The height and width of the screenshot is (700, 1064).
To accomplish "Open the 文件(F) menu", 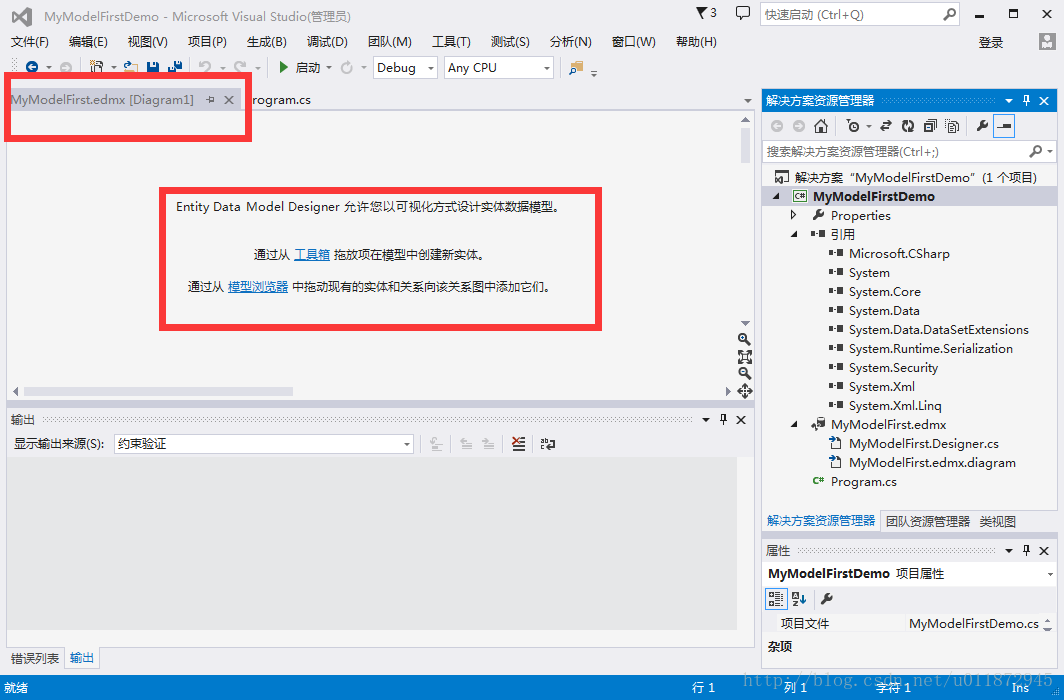I will [x=30, y=41].
